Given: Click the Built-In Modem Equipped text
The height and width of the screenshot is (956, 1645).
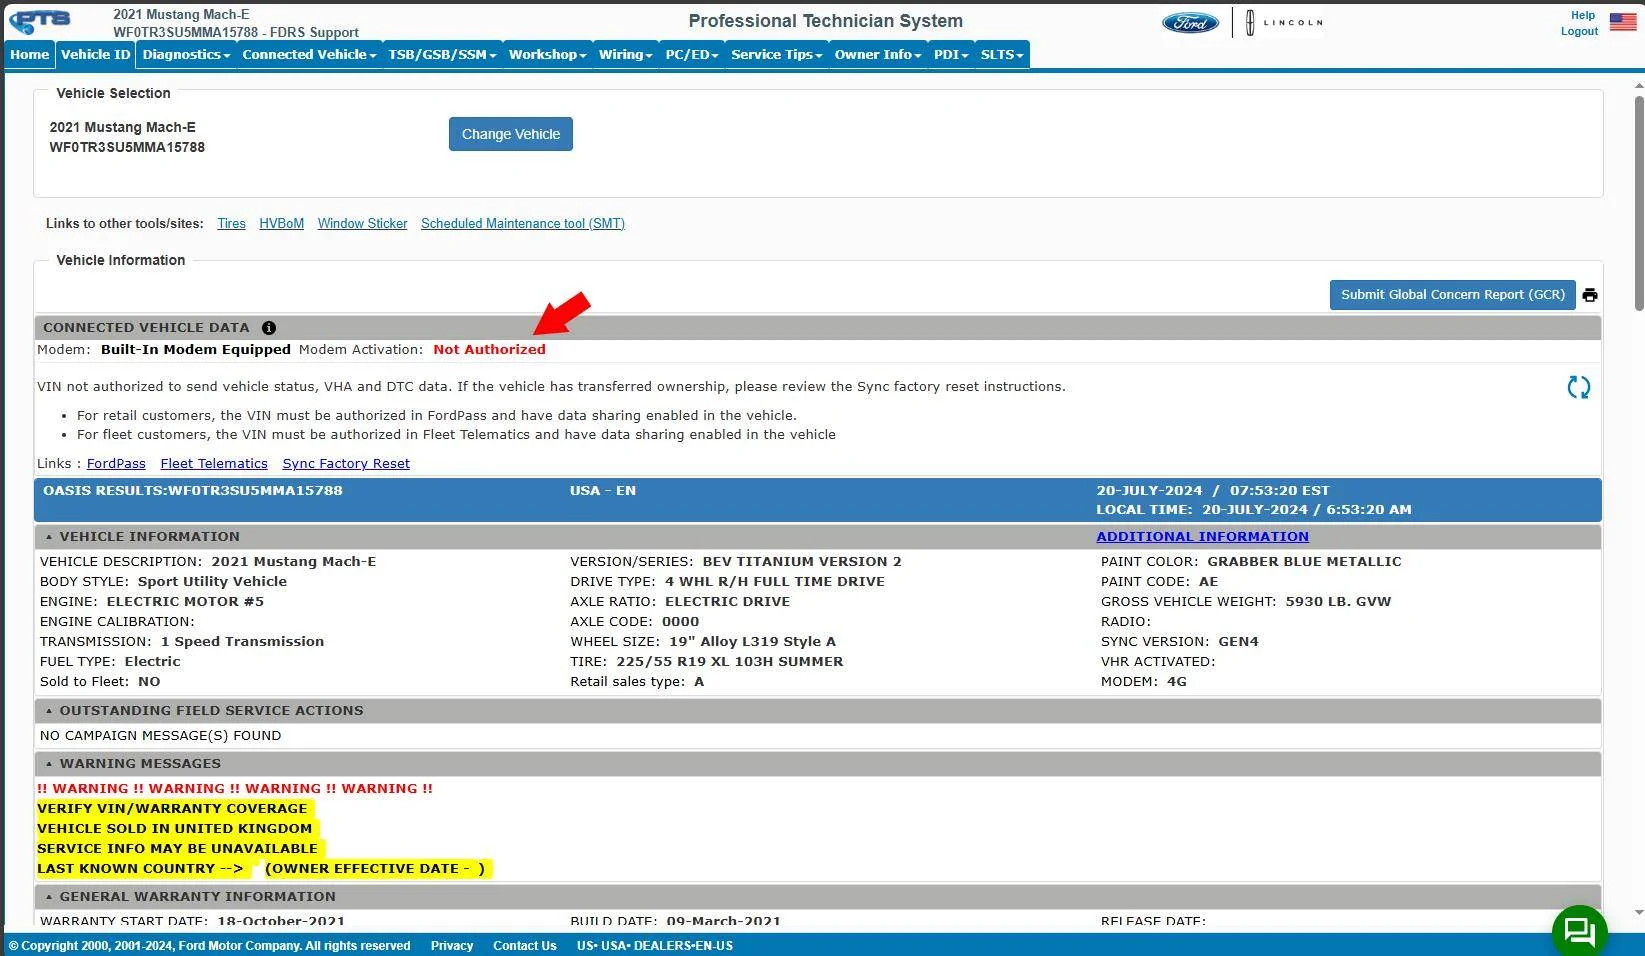Looking at the screenshot, I should [196, 350].
